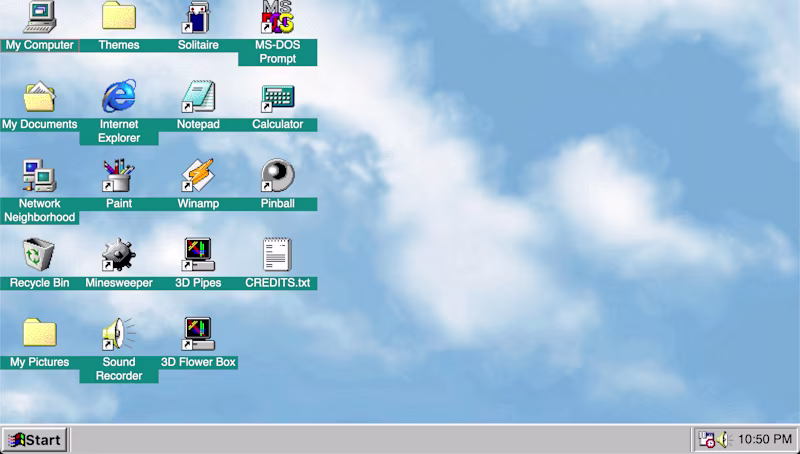Select the Network Neighborhood icon
The width and height of the screenshot is (800, 454).
click(39, 175)
